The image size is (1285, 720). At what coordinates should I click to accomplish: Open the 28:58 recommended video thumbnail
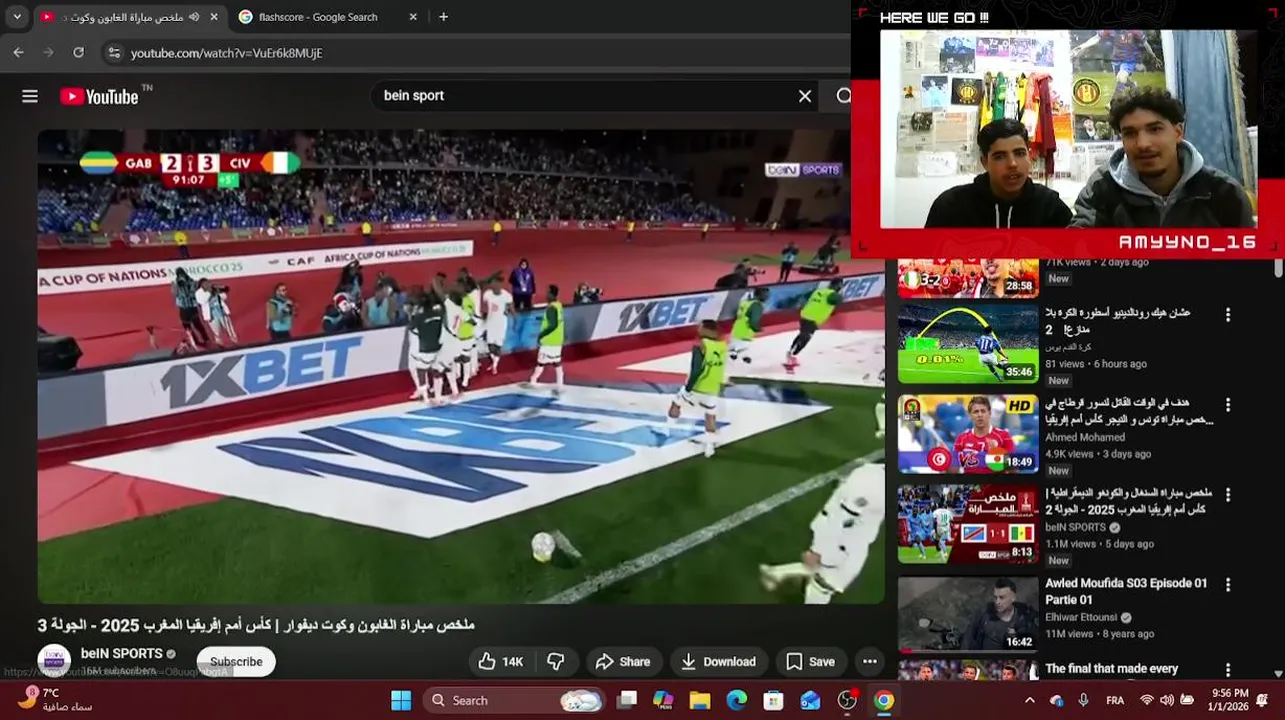click(x=968, y=278)
